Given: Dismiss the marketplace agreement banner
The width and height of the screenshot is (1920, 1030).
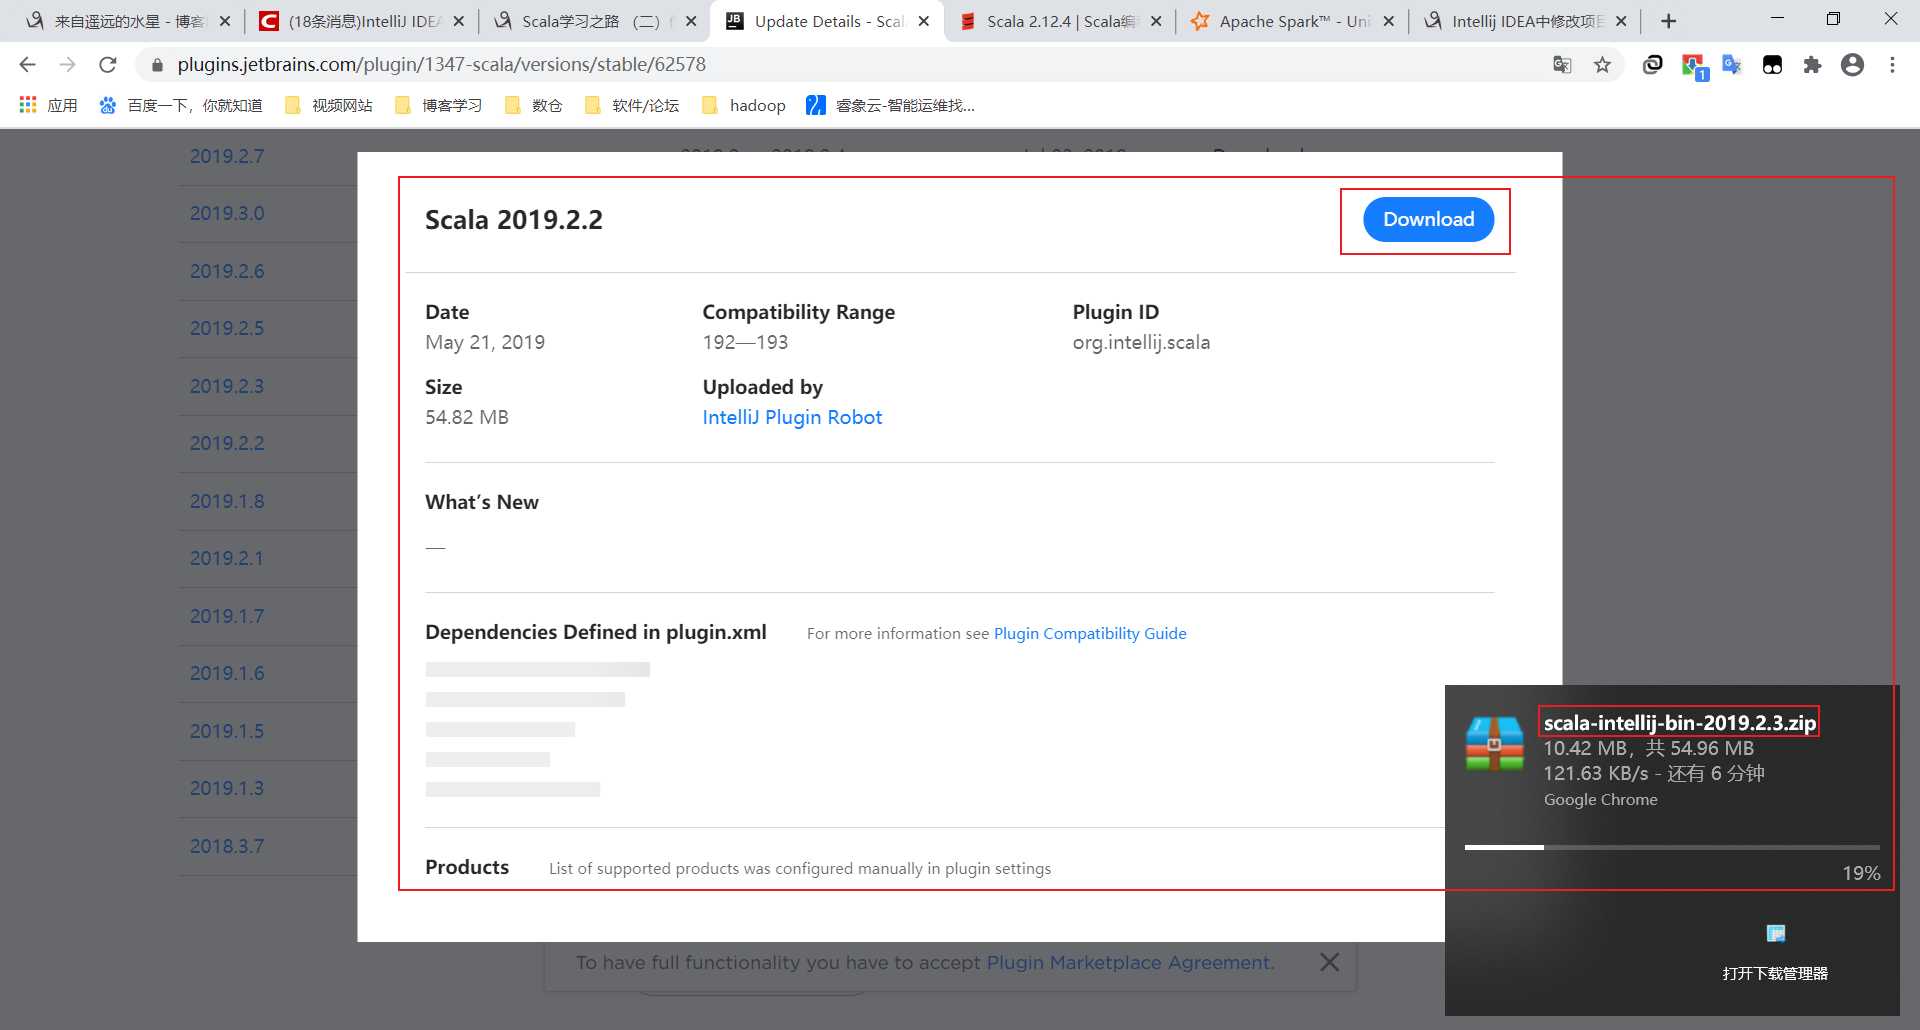Looking at the screenshot, I should pyautogui.click(x=1329, y=962).
